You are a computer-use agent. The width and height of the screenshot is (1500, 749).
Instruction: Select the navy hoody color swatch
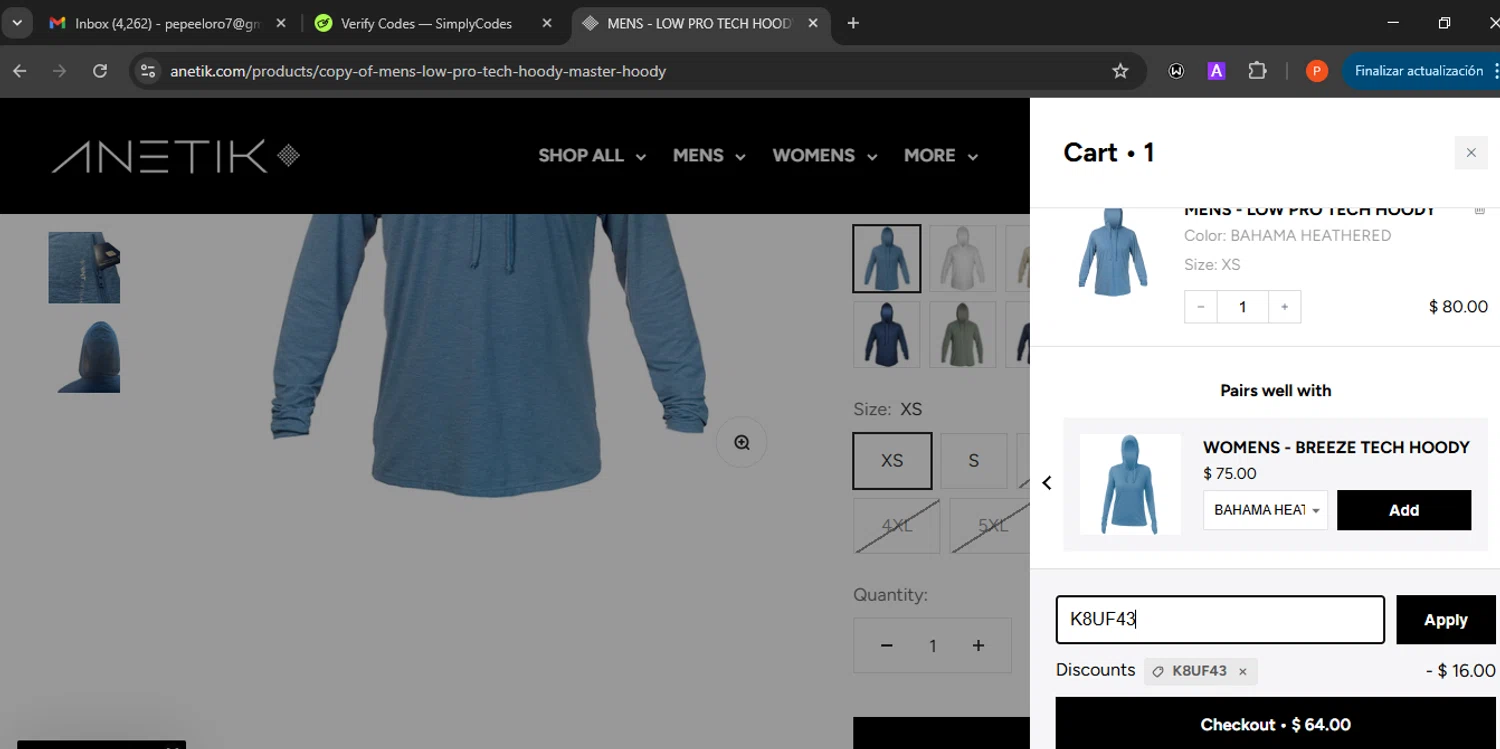[x=887, y=335]
